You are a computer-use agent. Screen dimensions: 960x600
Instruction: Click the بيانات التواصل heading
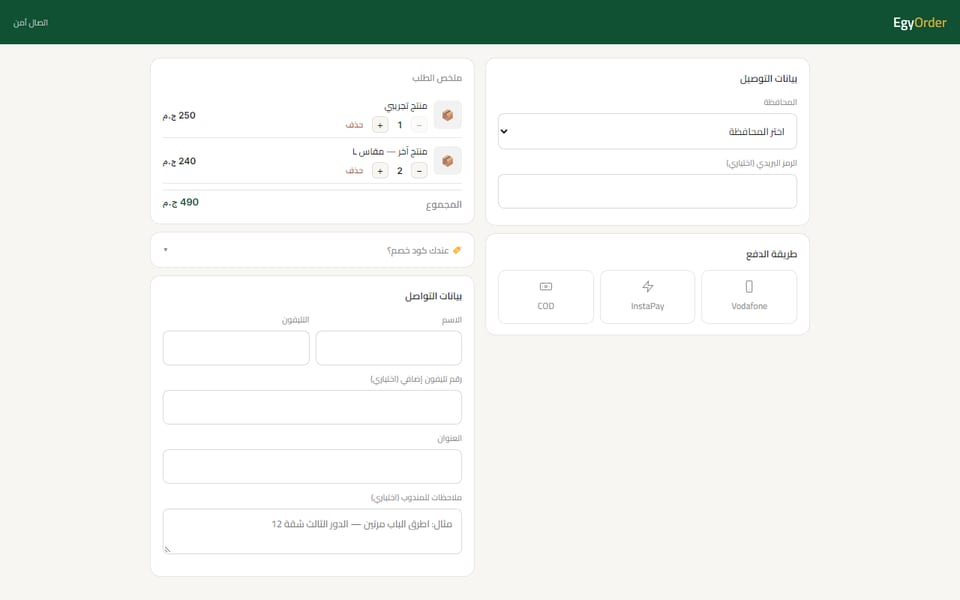(x=433, y=296)
